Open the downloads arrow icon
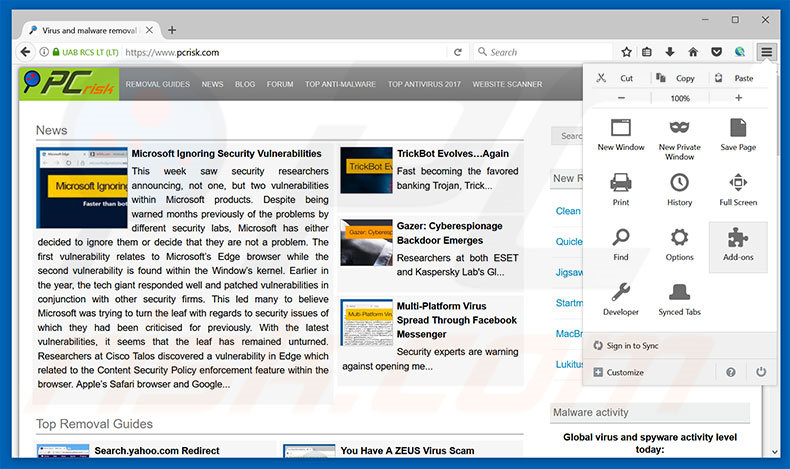Screen dimensions: 790x469 click(x=670, y=52)
